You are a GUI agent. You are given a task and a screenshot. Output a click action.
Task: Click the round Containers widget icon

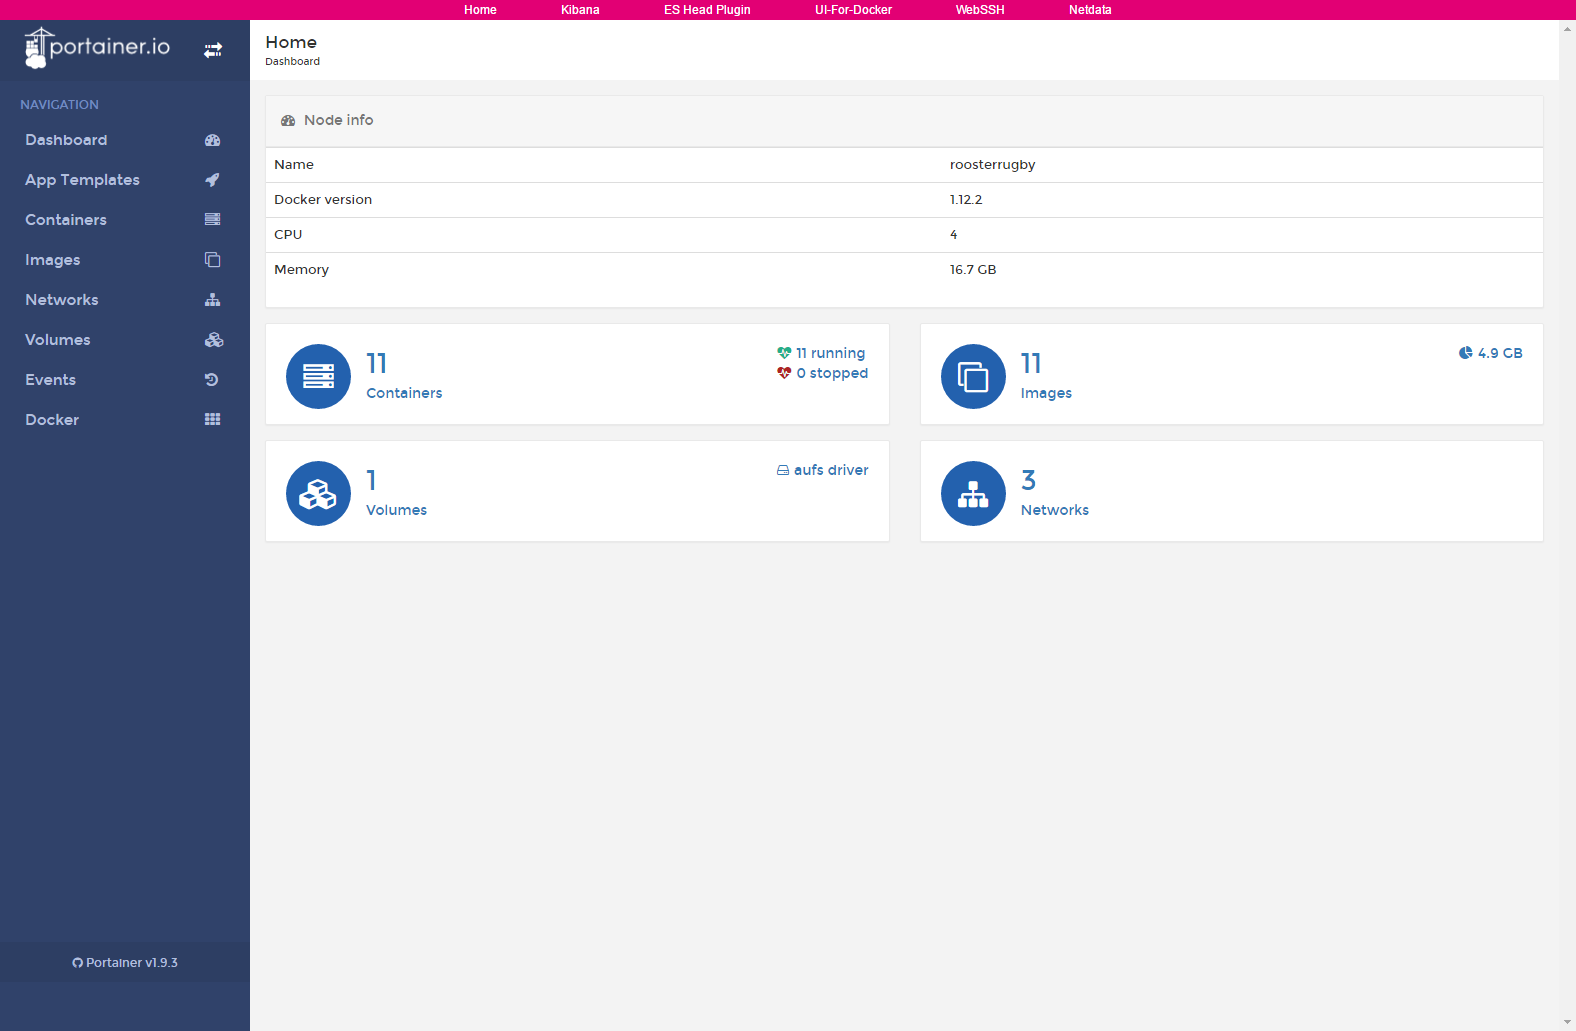[x=318, y=376]
